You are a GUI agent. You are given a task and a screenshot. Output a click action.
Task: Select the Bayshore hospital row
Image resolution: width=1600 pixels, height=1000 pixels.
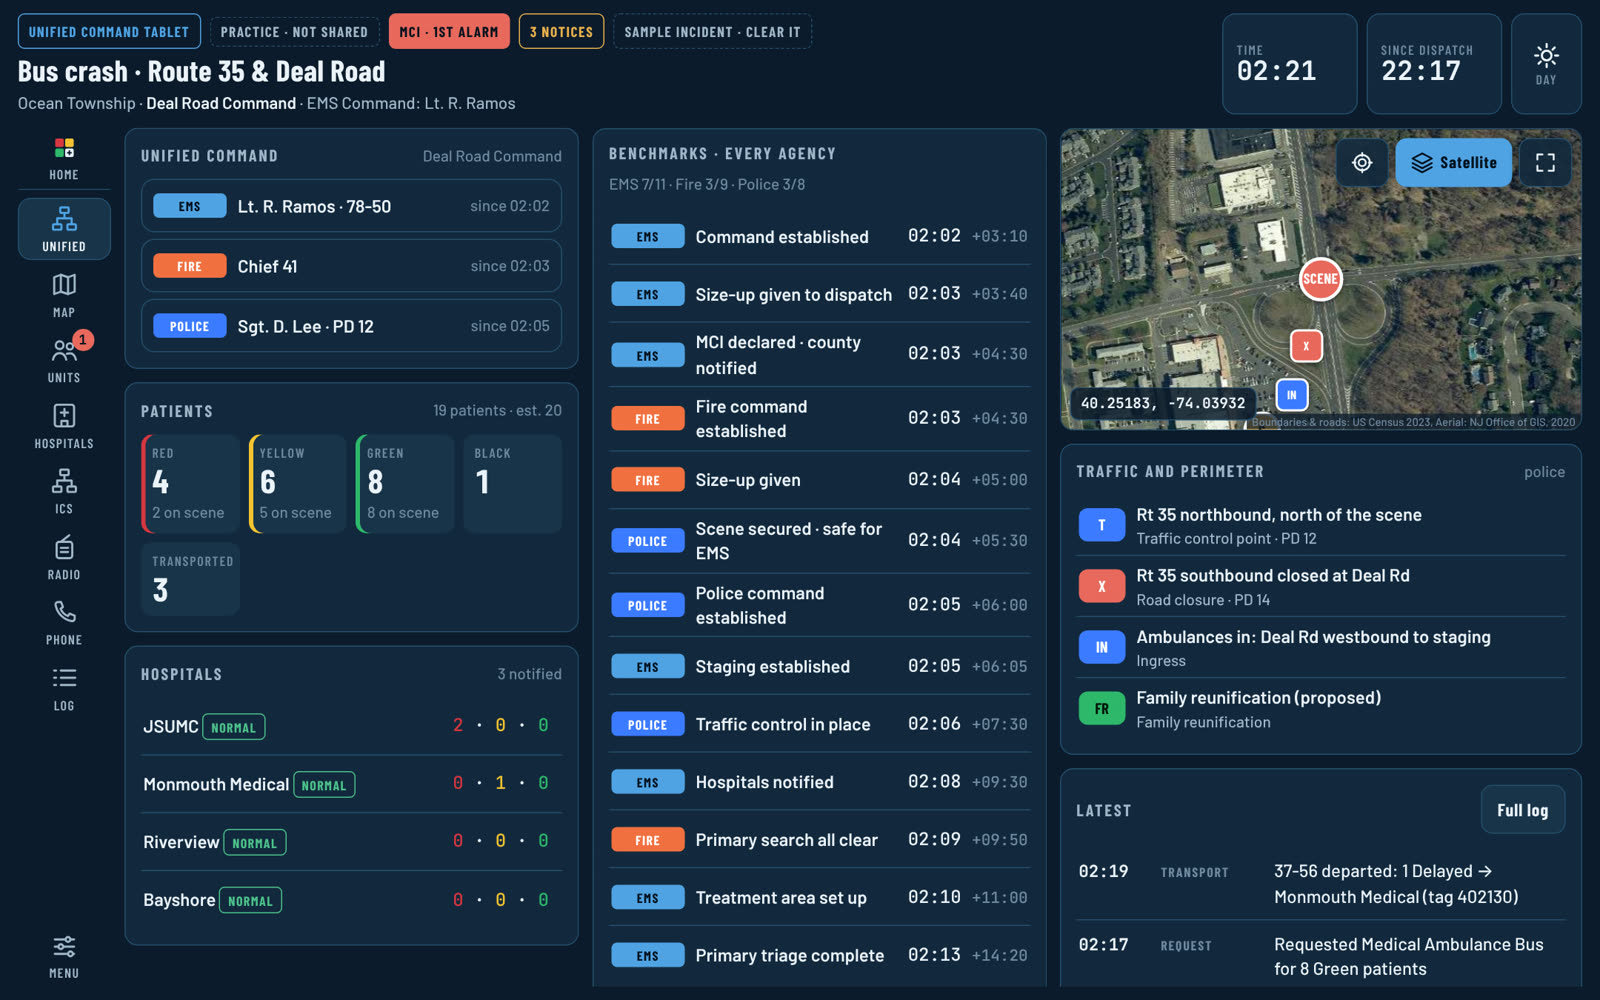351,900
